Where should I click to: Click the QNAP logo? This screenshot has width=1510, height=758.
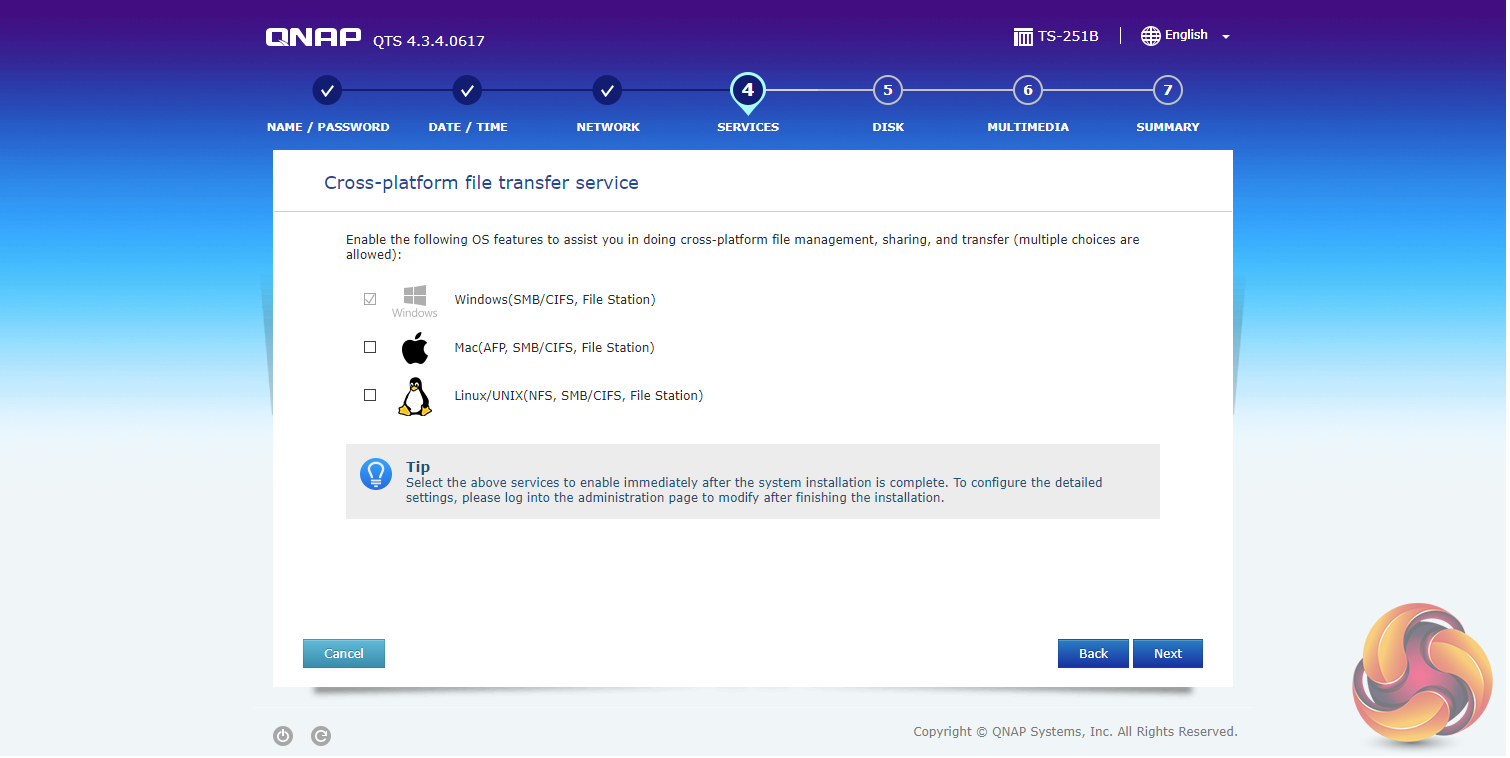pos(313,38)
